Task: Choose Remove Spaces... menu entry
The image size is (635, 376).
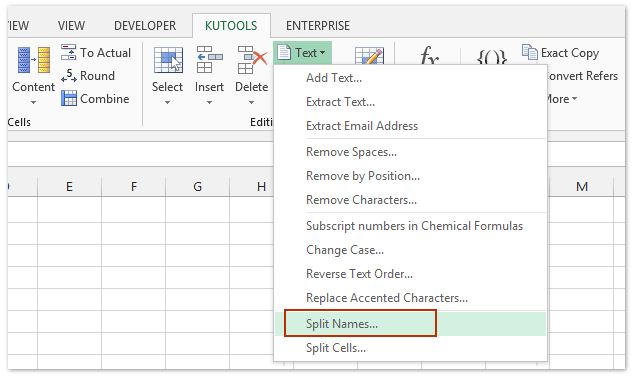Action: [410, 152]
